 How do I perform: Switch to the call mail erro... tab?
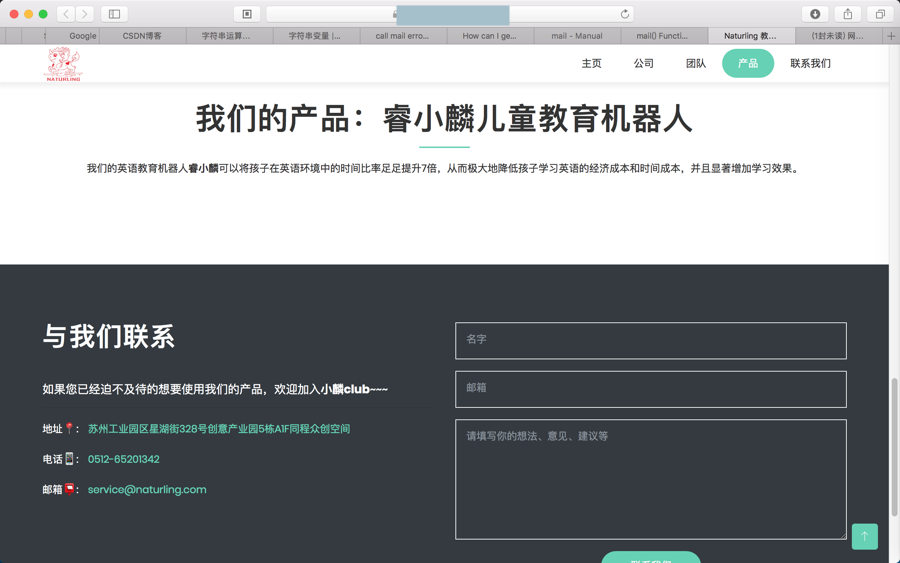[x=402, y=36]
